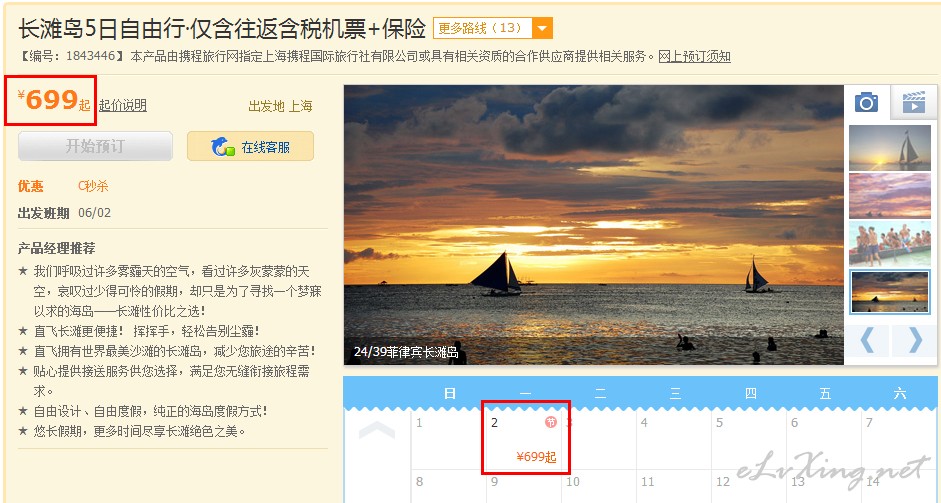Image resolution: width=941 pixels, height=503 pixels.
Task: Select the dark sunset sea thumbnail
Action: pos(890,292)
